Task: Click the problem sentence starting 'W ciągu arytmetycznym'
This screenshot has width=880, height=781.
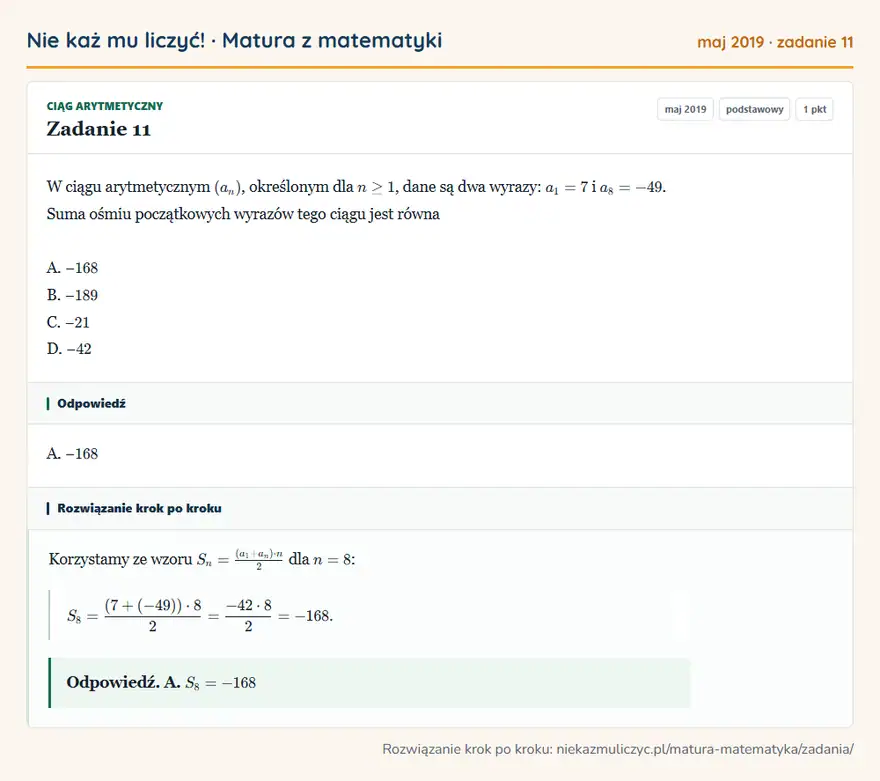Action: point(356,187)
